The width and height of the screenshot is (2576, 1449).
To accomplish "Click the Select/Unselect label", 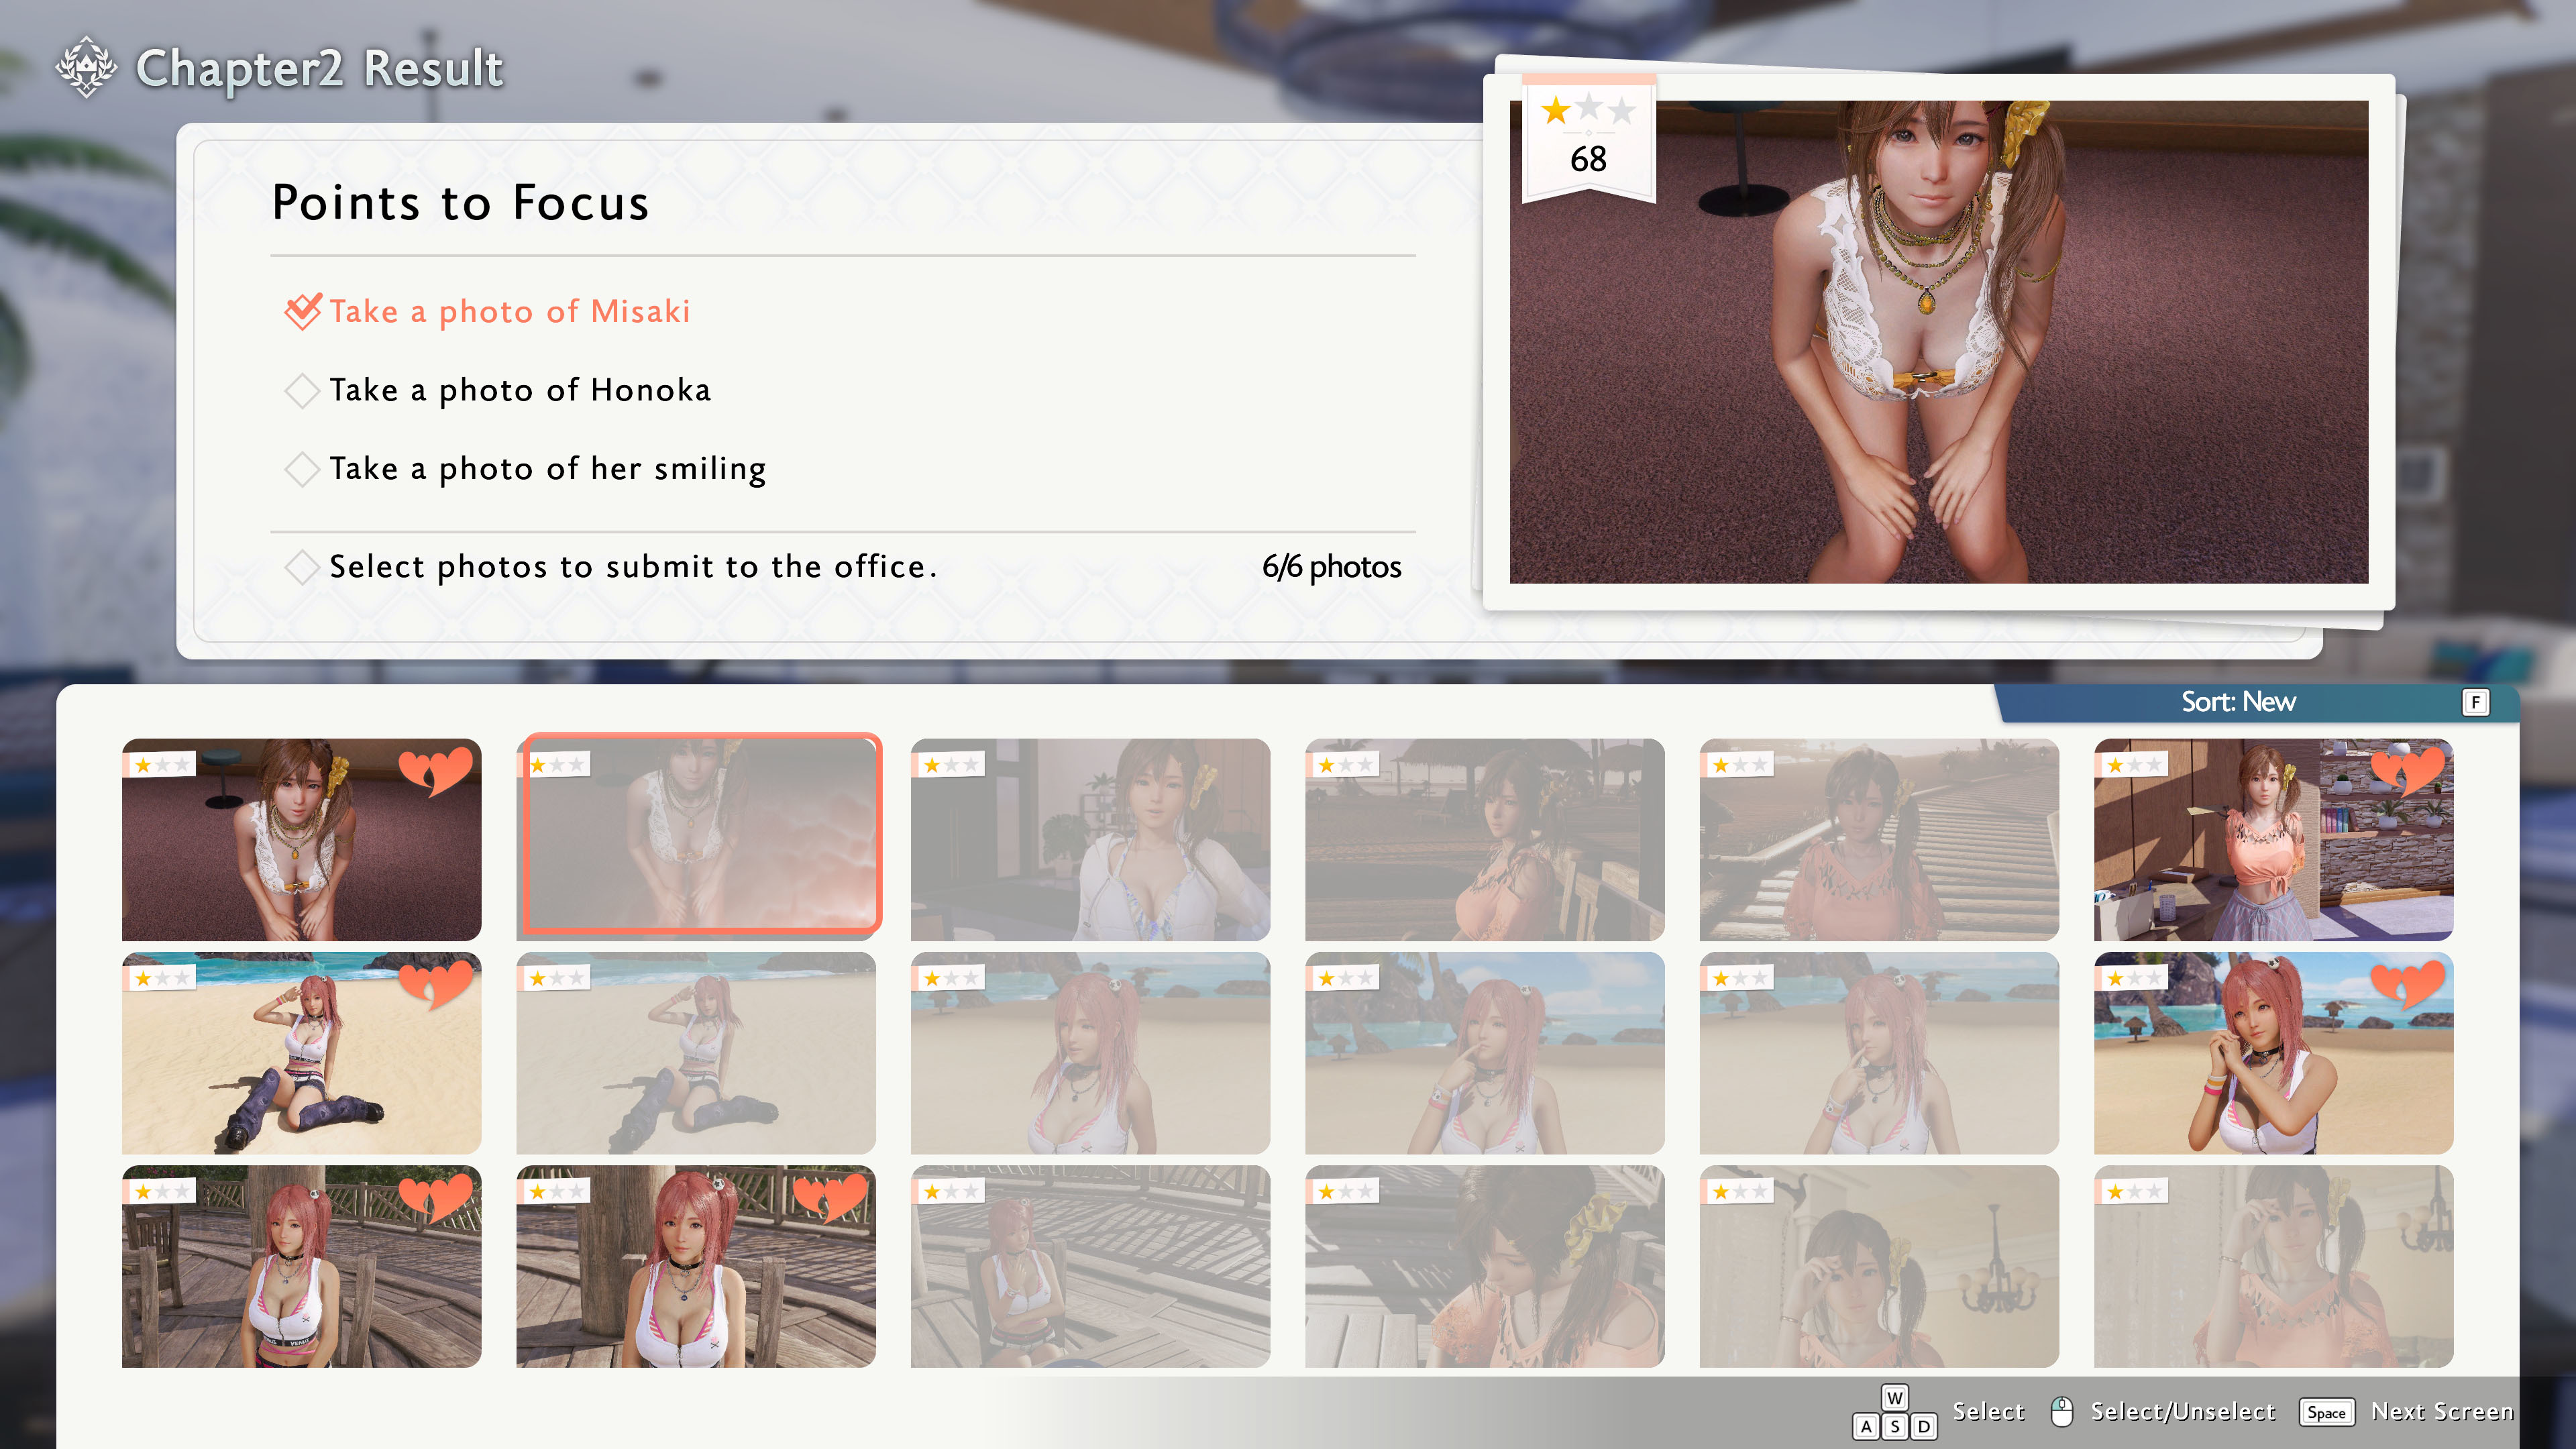I will coord(2183,1411).
